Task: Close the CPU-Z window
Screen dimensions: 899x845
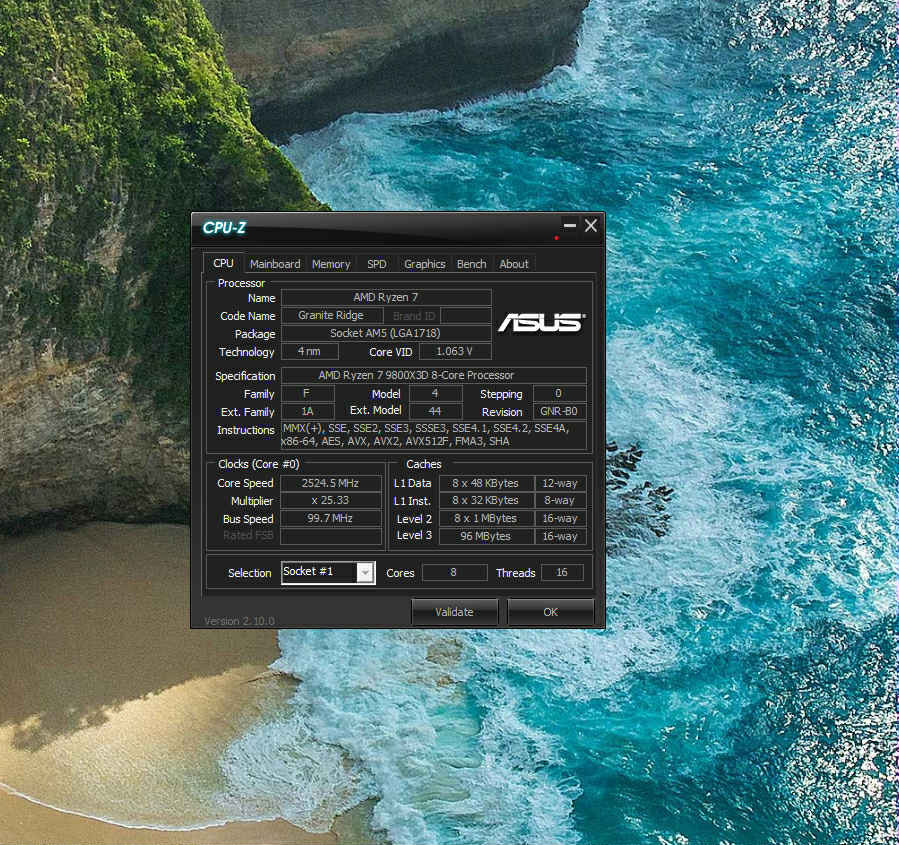Action: [x=591, y=226]
